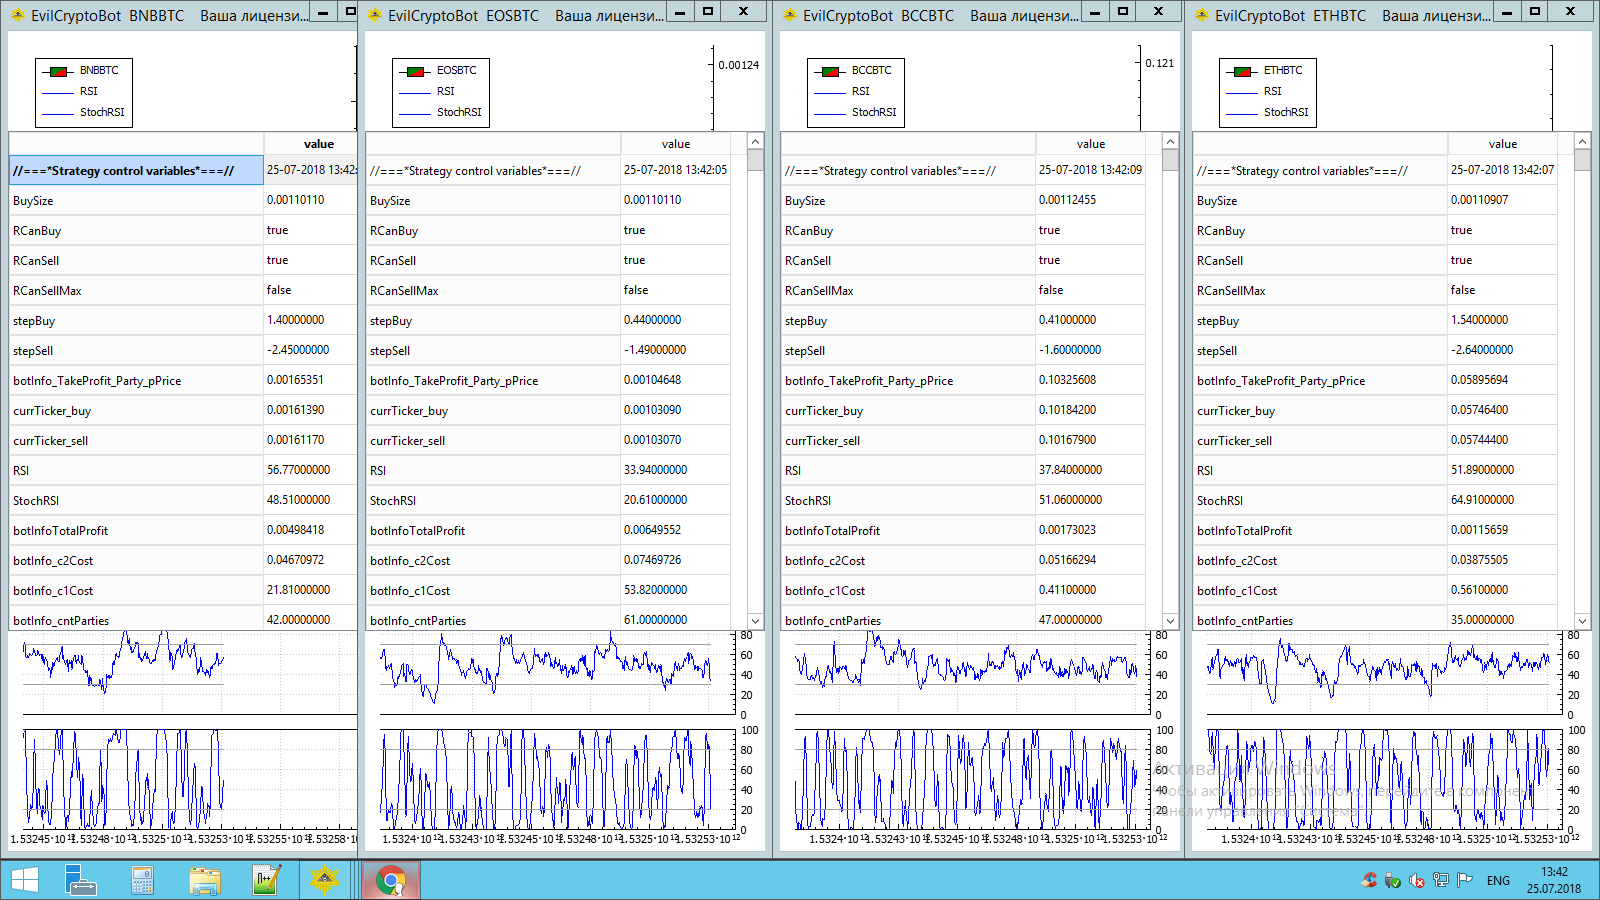Click the BNBBTC candlestick legend marker
Image resolution: width=1600 pixels, height=900 pixels.
(58, 71)
